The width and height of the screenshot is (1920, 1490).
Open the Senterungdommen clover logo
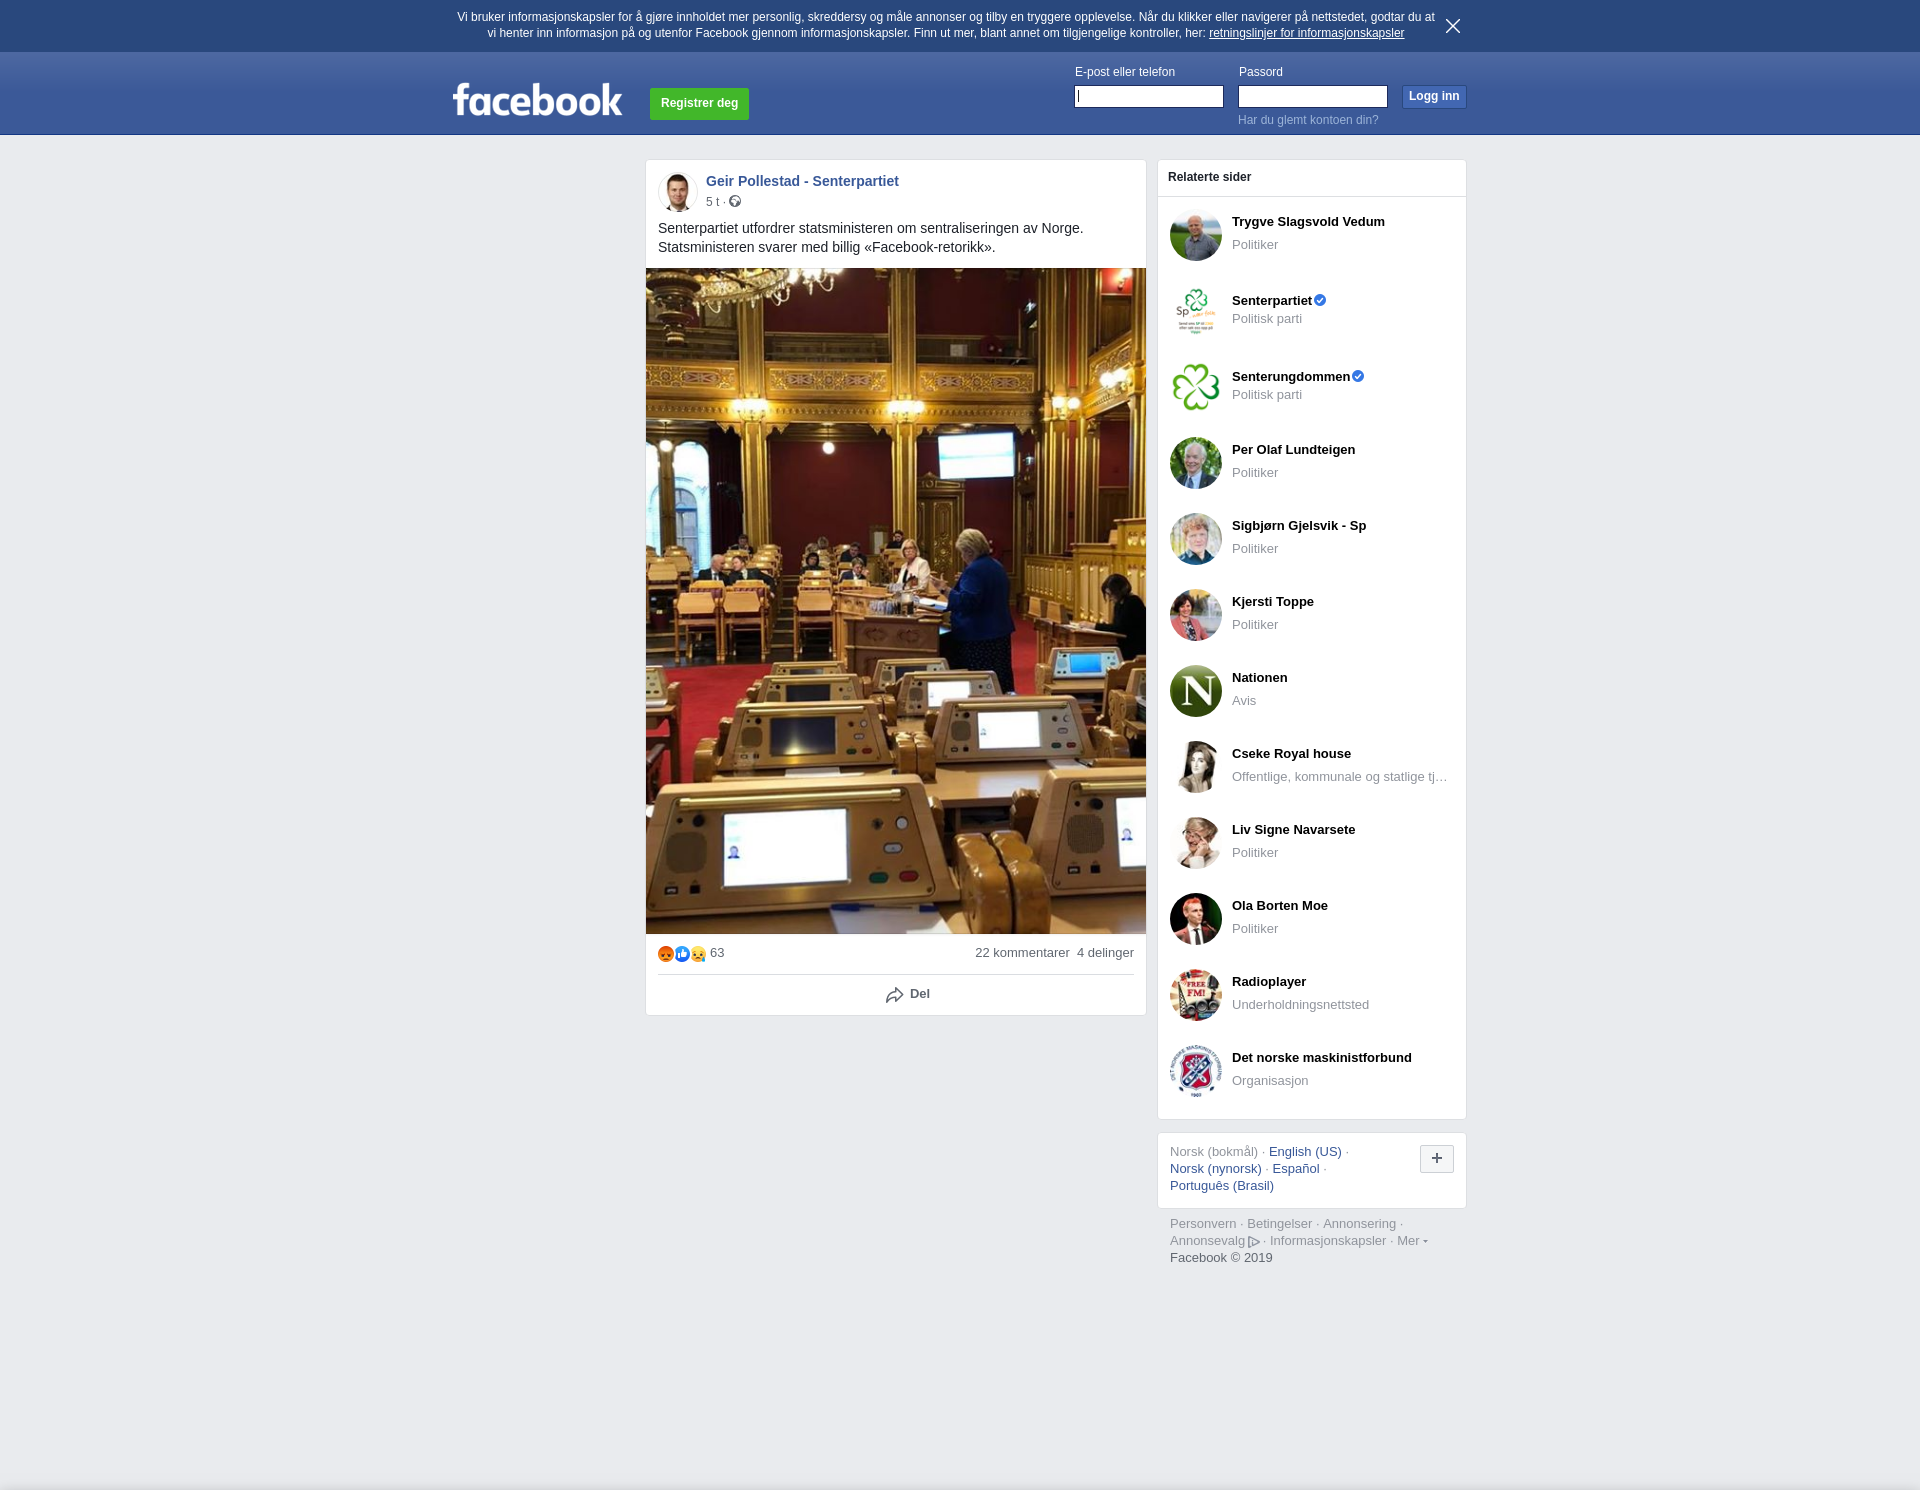click(x=1196, y=387)
